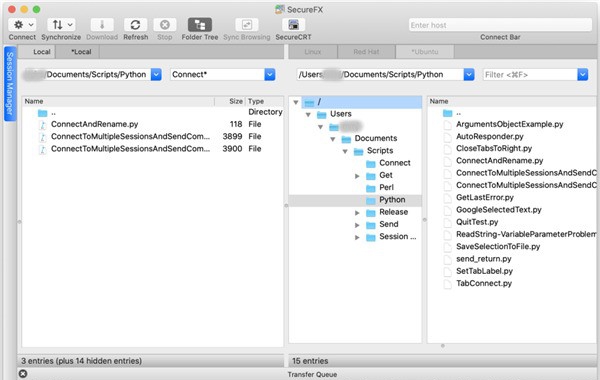The height and width of the screenshot is (380, 600).
Task: Click the GoogleSelectedText.py file icon
Action: (447, 210)
